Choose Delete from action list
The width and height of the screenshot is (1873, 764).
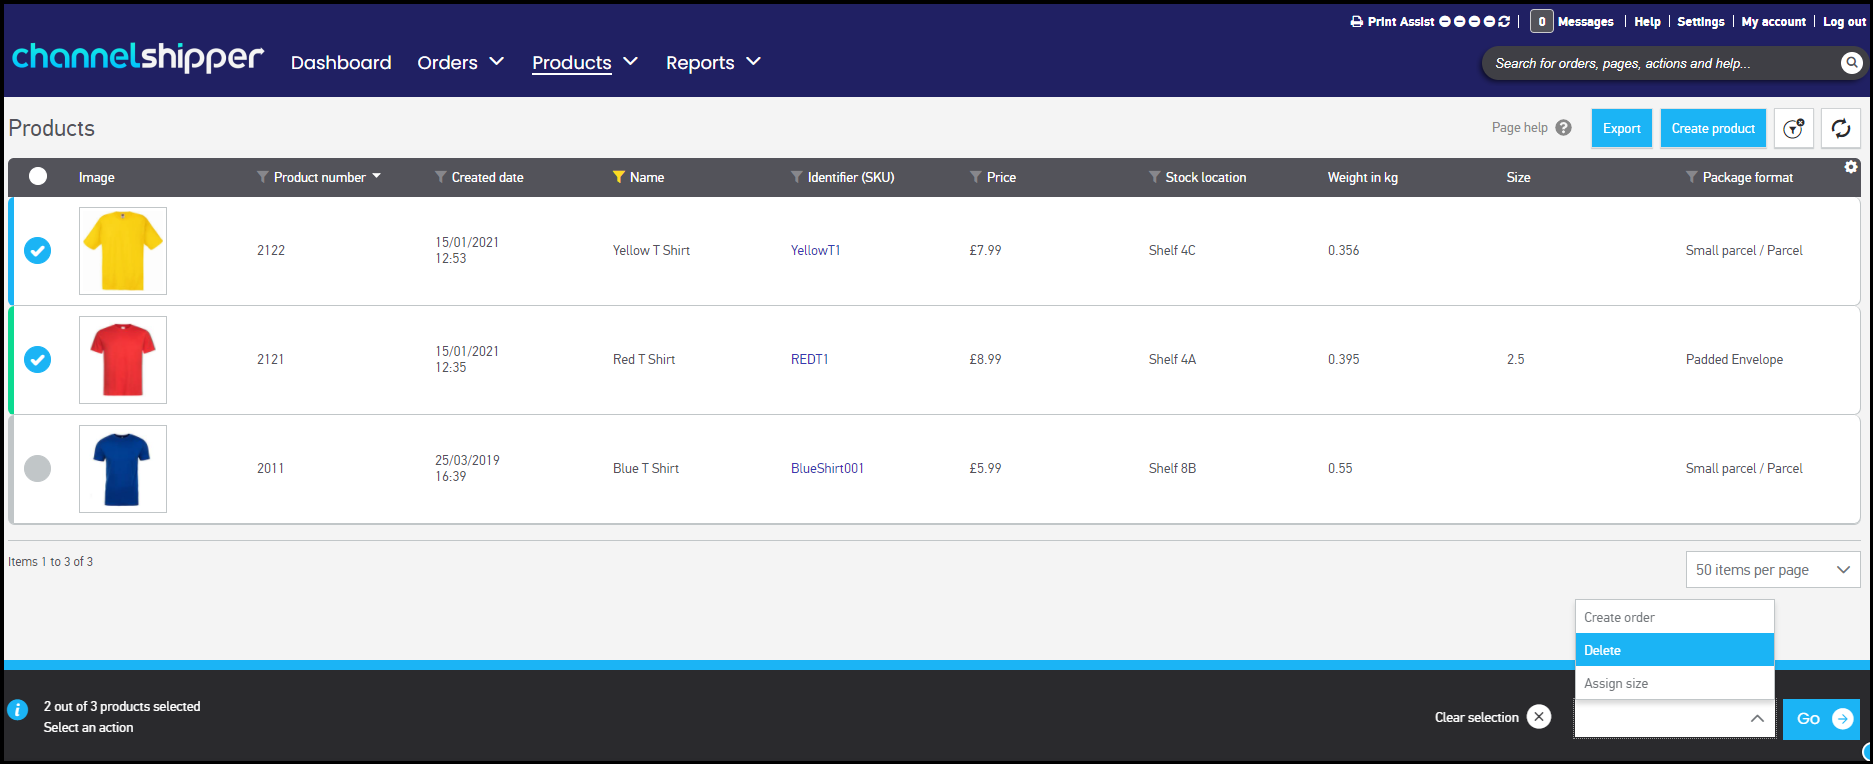coord(1675,650)
